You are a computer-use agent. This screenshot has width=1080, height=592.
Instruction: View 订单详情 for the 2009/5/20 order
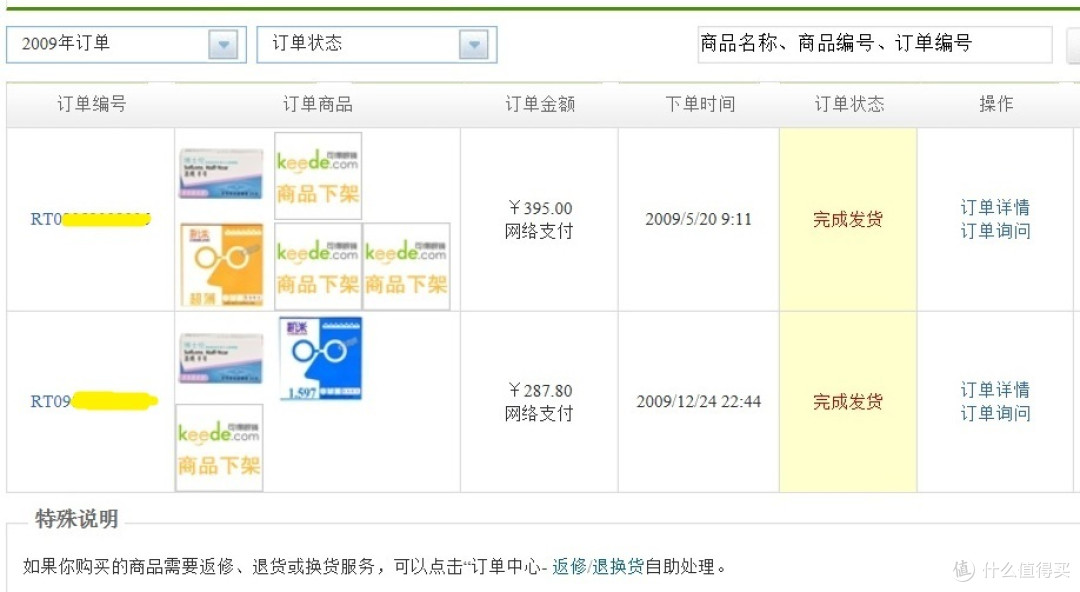coord(995,207)
